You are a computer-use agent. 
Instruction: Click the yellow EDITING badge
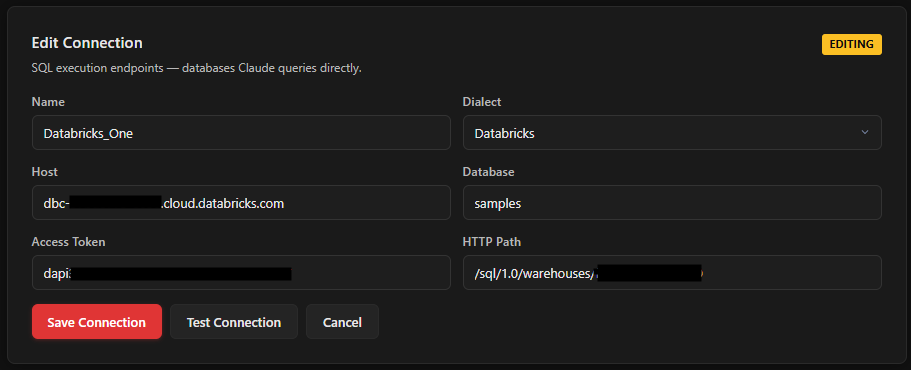click(x=852, y=44)
